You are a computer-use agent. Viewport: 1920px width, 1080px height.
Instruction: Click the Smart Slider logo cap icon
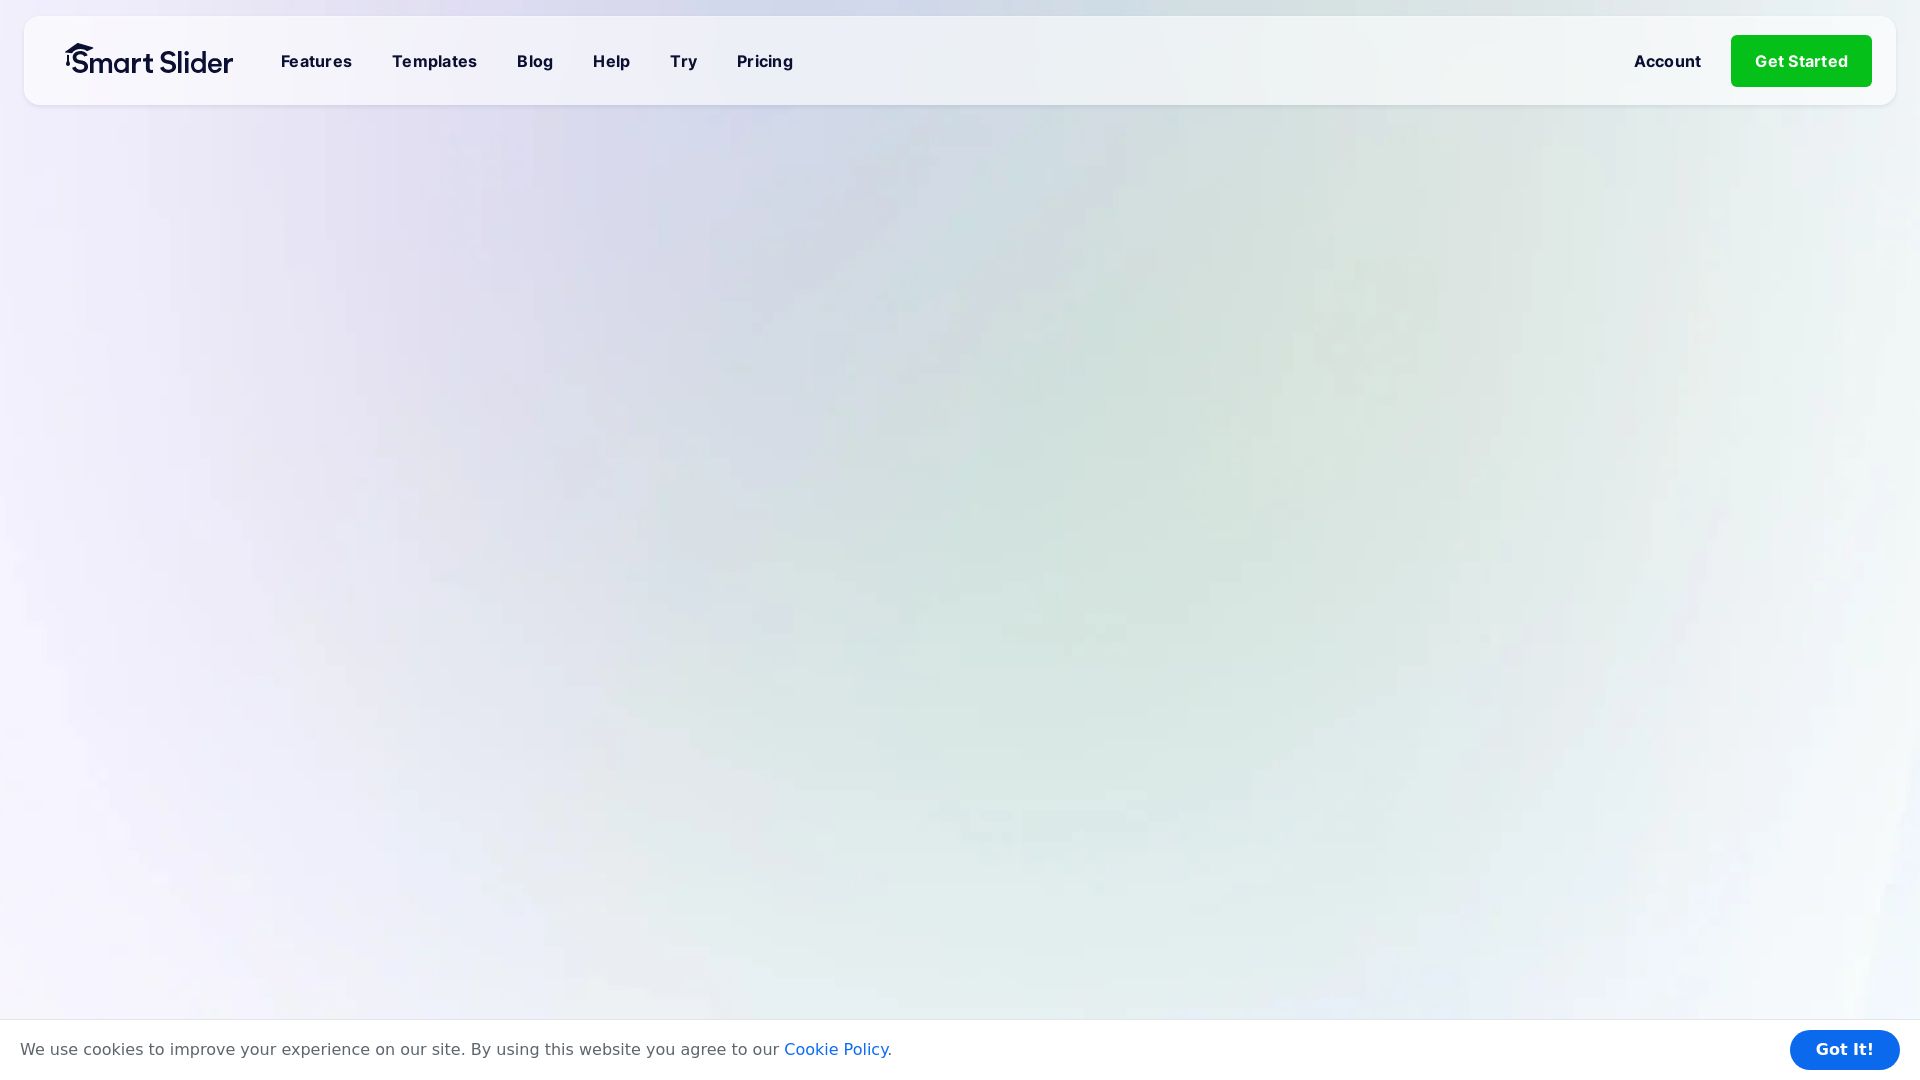(79, 49)
